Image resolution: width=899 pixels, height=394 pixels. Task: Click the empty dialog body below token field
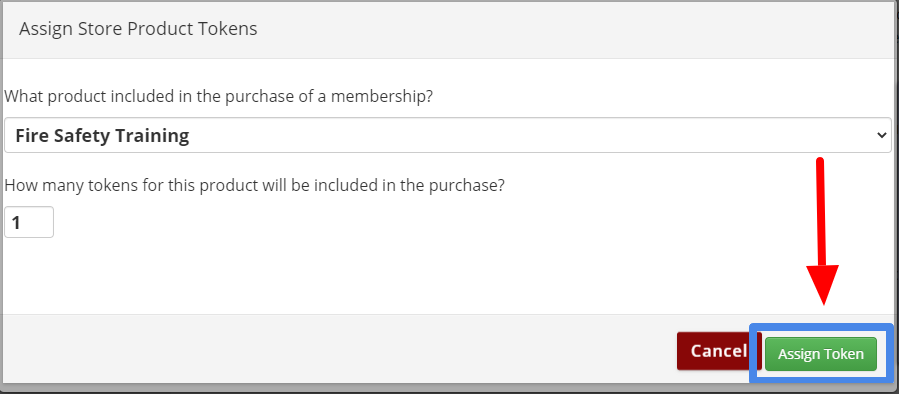tap(447, 275)
